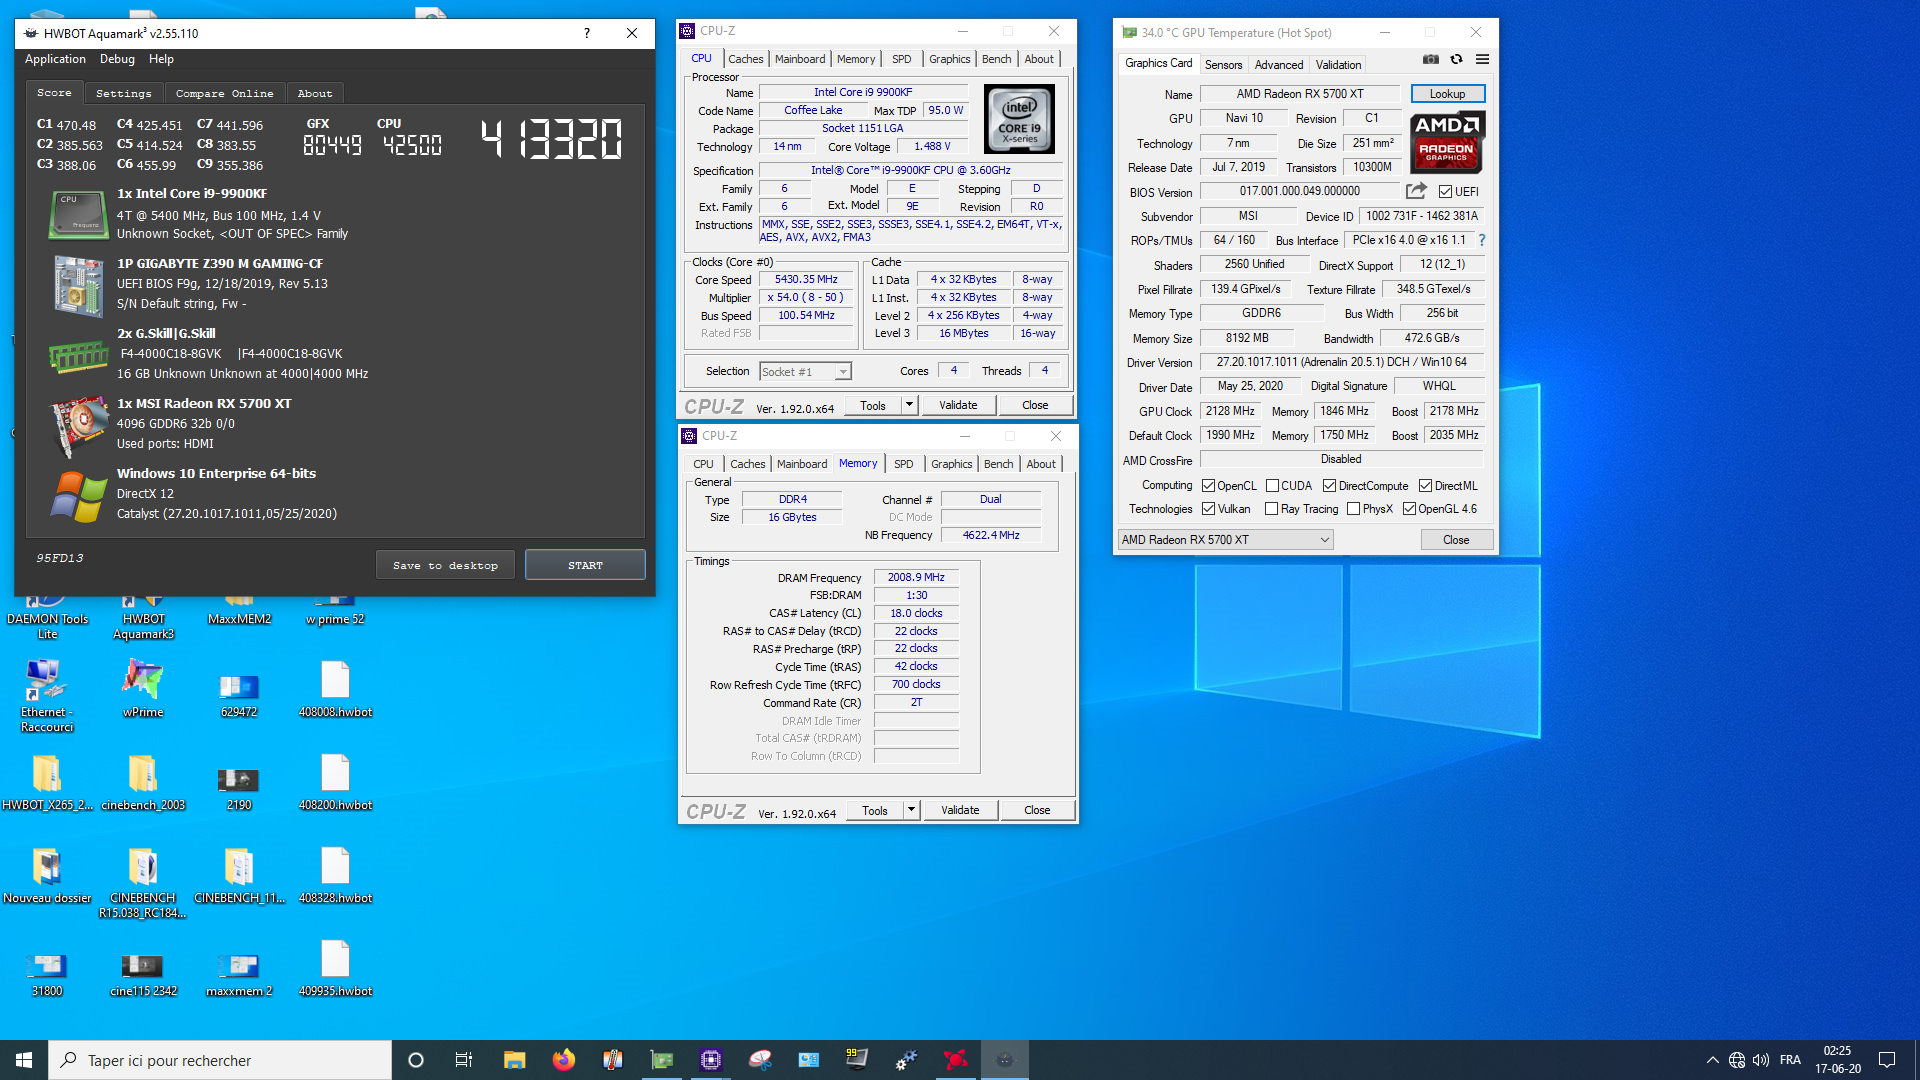Toggle UEFI checkbox in GPU-Z
The width and height of the screenshot is (1920, 1080).
[1445, 191]
